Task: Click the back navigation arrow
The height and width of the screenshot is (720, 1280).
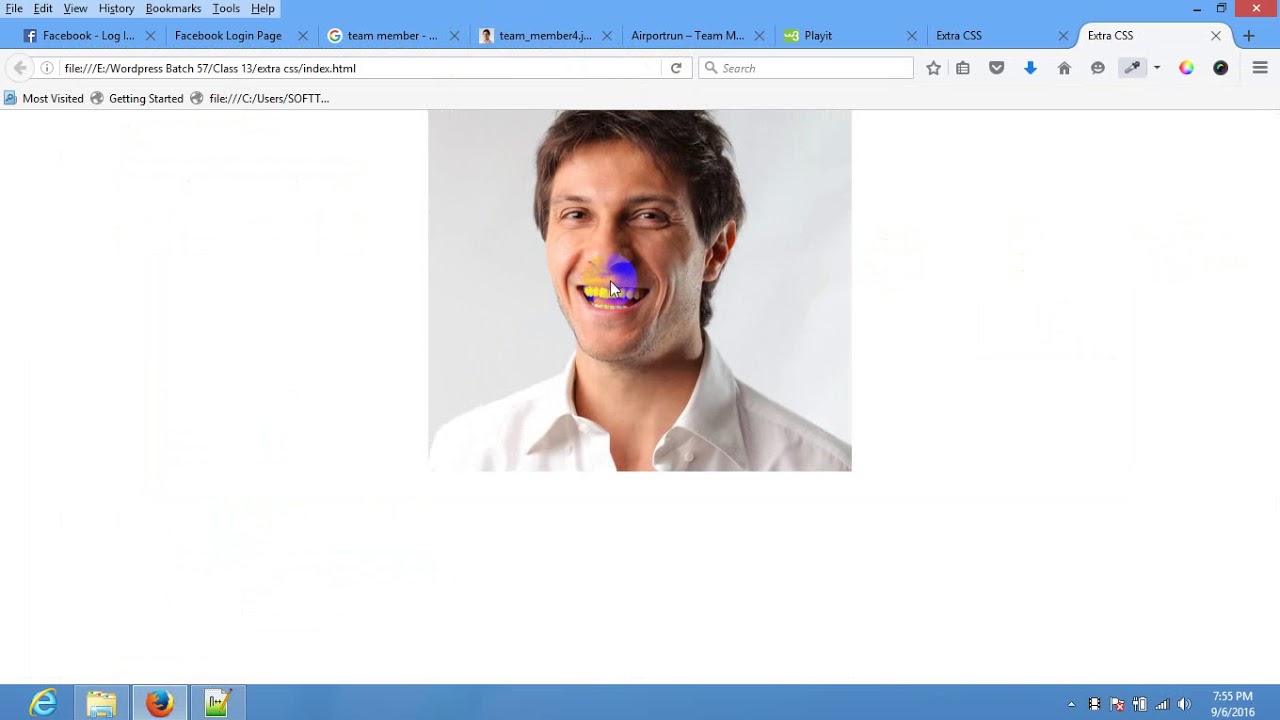Action: point(20,68)
